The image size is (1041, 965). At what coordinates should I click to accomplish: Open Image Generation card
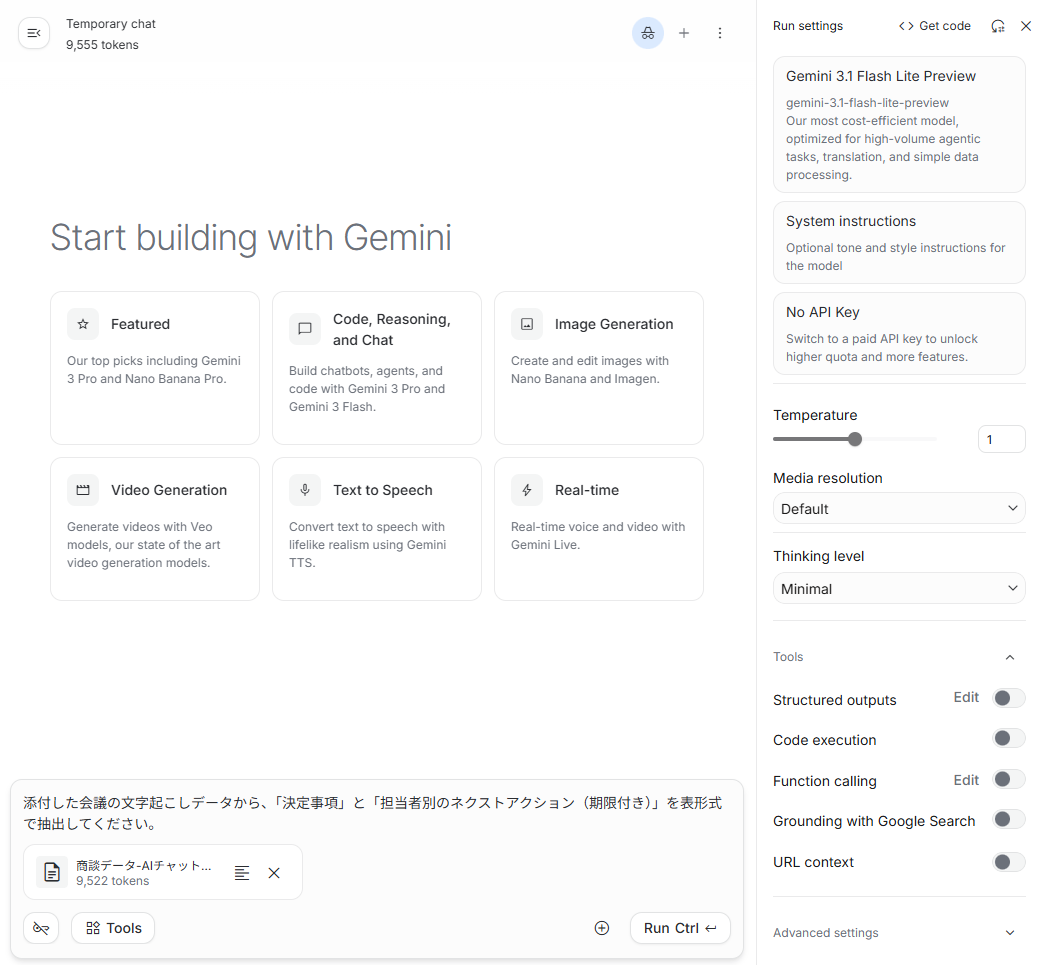coord(599,368)
